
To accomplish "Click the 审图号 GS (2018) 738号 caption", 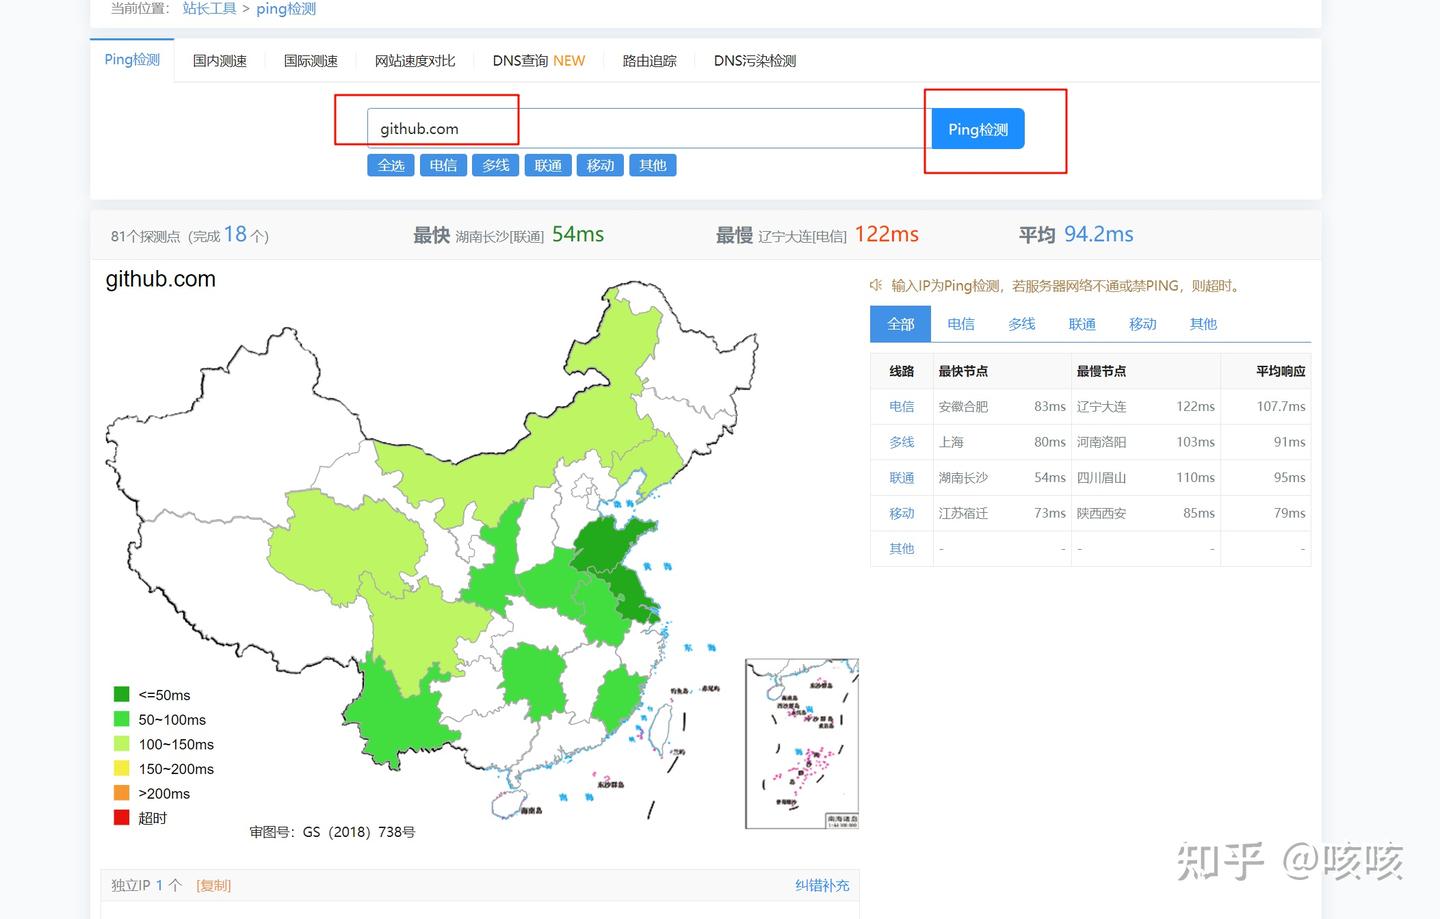I will tap(332, 832).
